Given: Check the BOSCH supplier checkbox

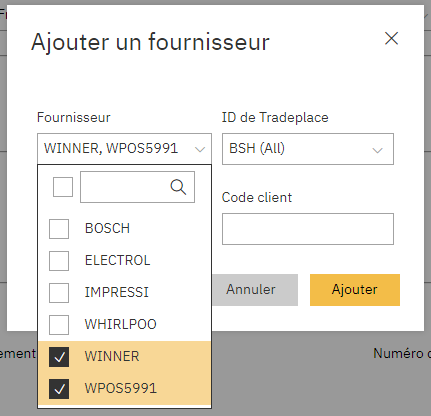Looking at the screenshot, I should [x=59, y=229].
